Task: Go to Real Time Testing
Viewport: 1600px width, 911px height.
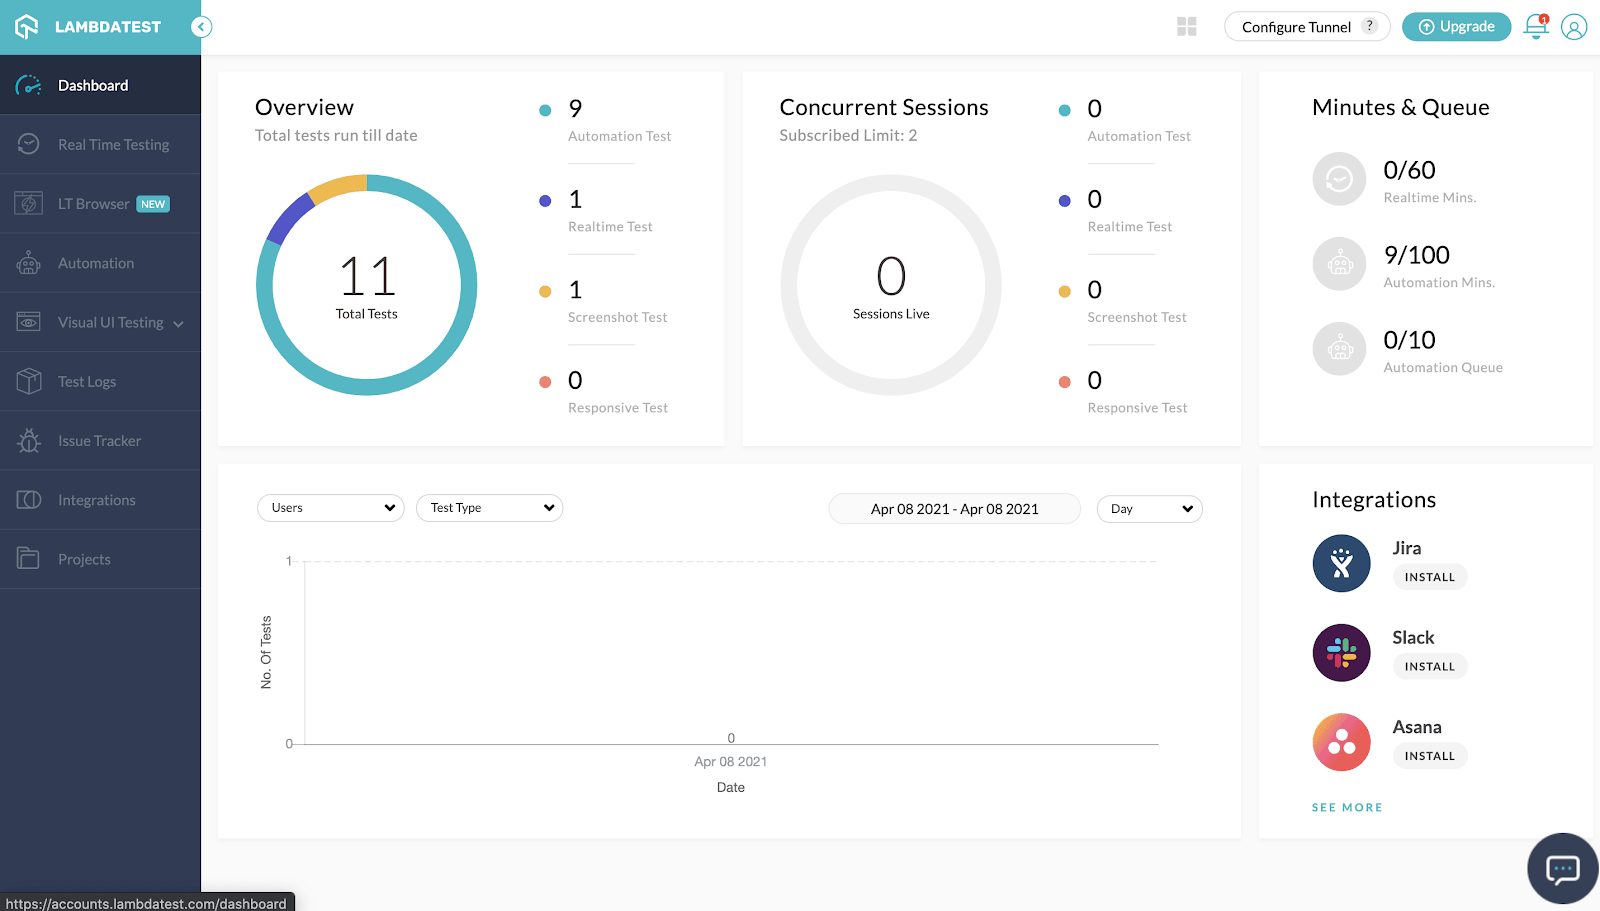Action: (x=113, y=145)
